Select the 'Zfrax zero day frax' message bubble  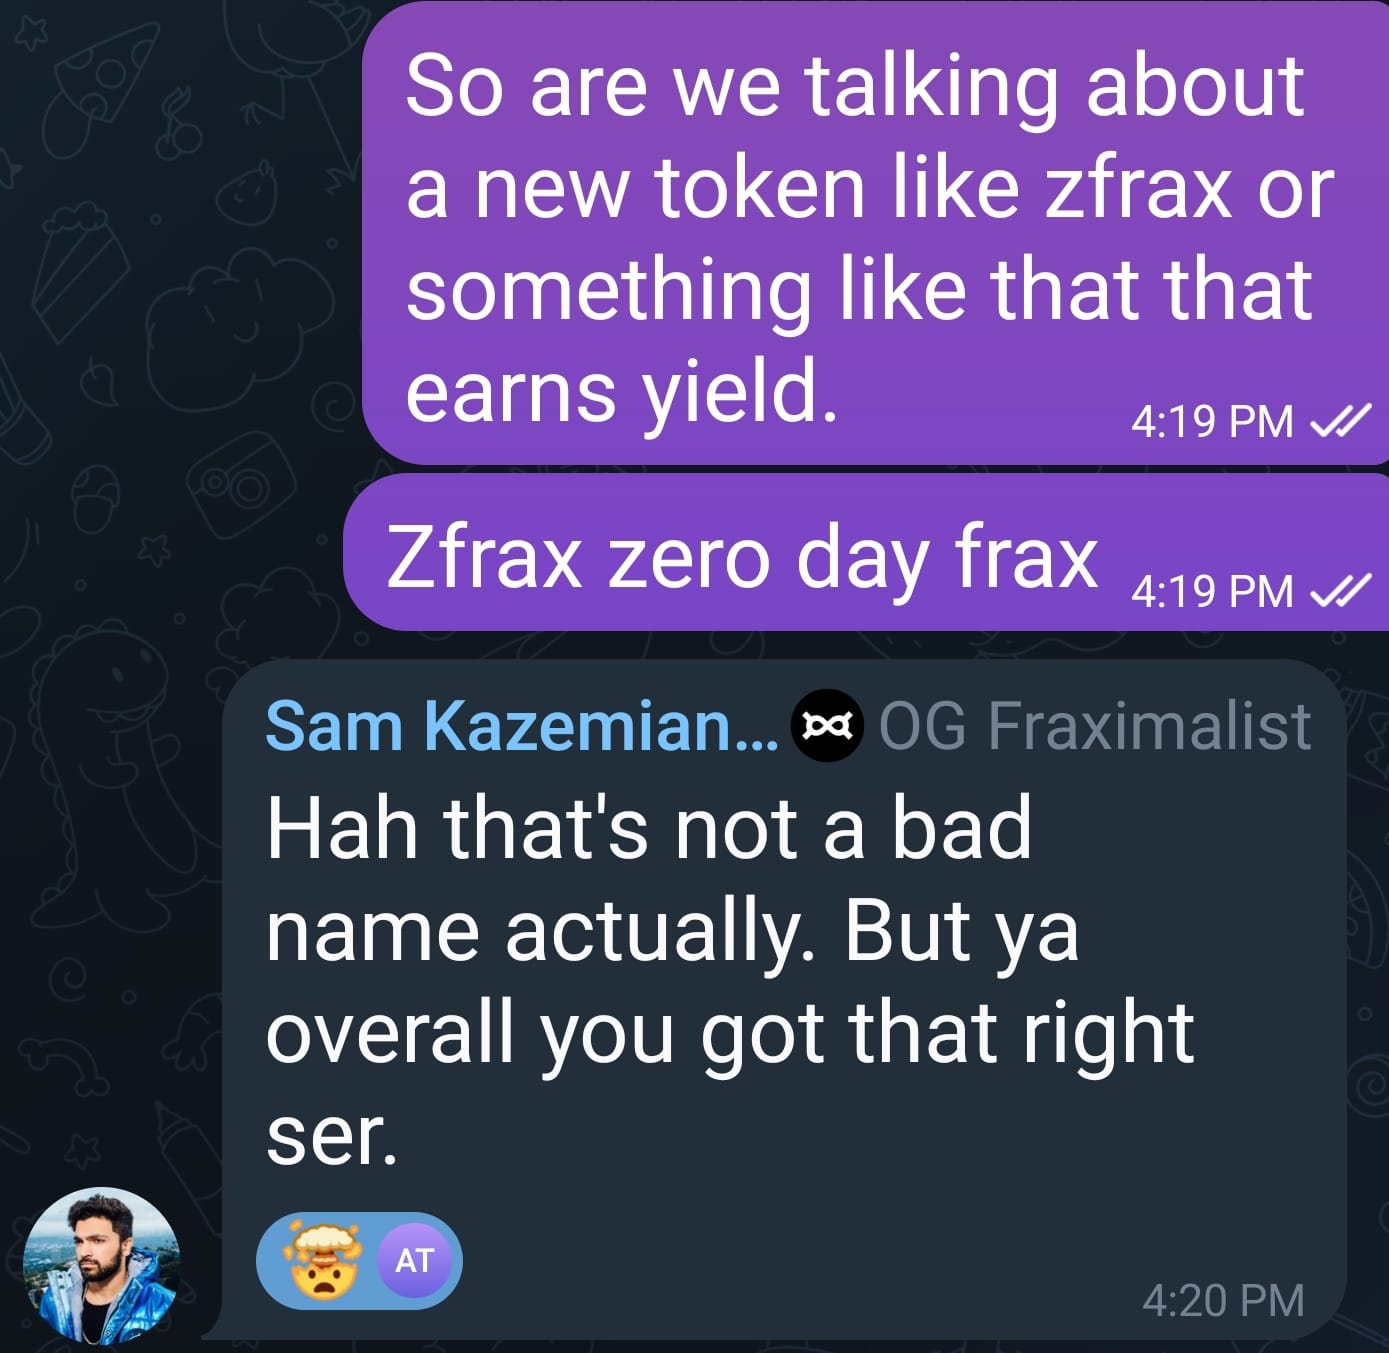click(x=742, y=558)
